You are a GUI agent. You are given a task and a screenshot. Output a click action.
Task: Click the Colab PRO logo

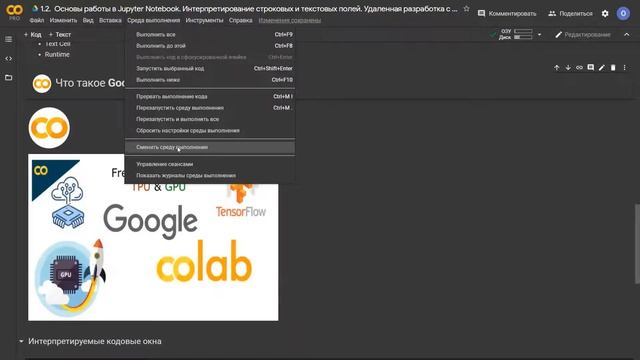(14, 12)
